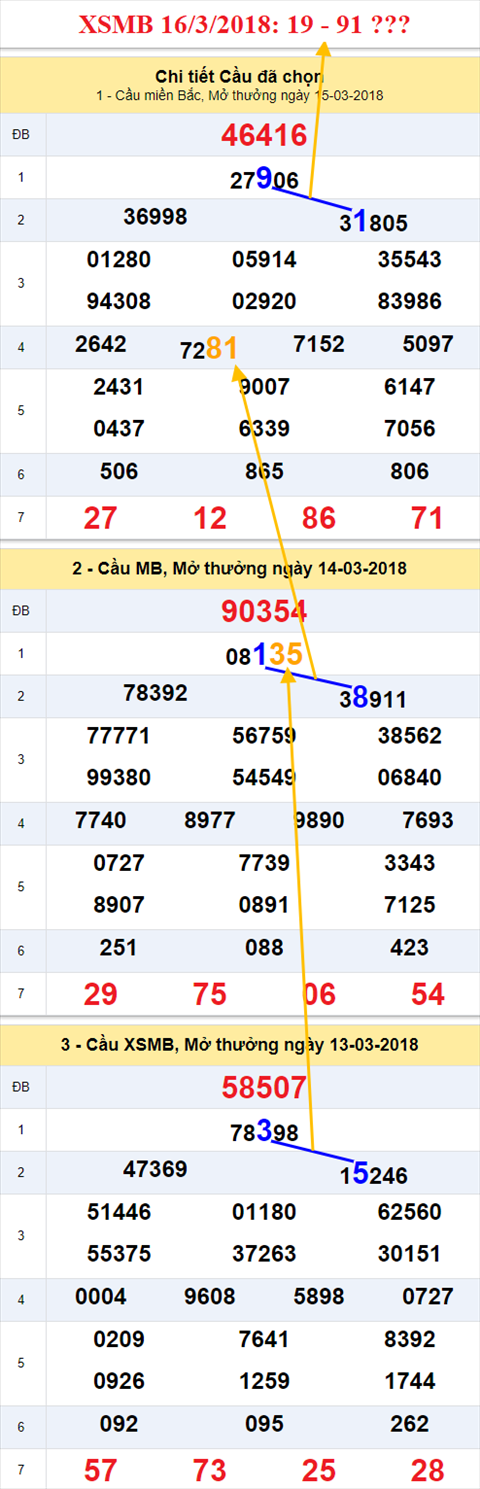
Task: Select third prize number 35543
Action: point(409,260)
